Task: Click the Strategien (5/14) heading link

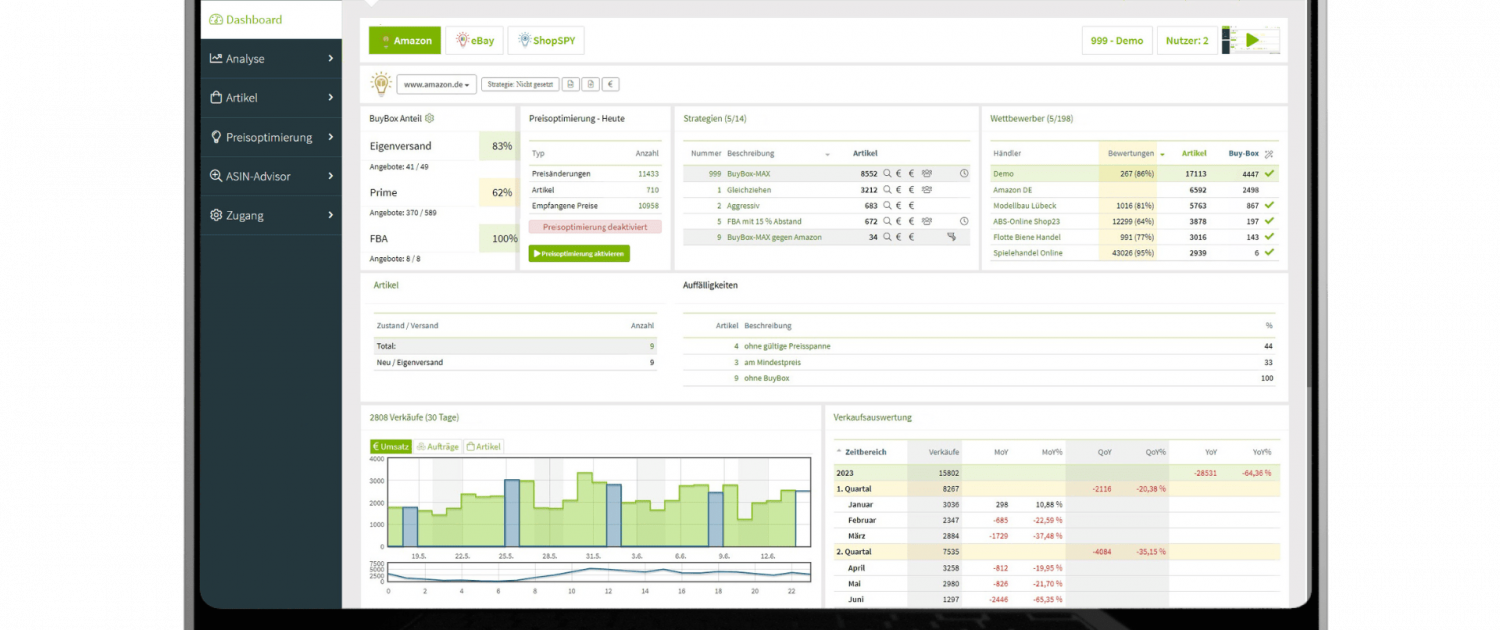Action: tap(715, 119)
